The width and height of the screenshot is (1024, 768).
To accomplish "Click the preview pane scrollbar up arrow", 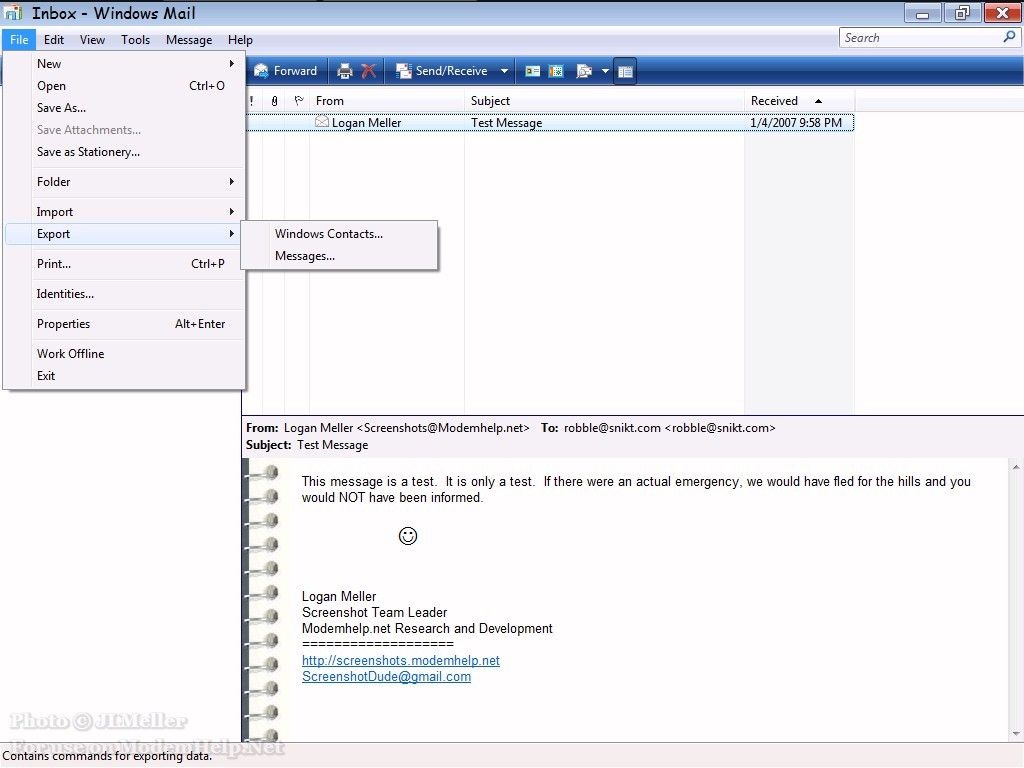I will [x=1016, y=467].
